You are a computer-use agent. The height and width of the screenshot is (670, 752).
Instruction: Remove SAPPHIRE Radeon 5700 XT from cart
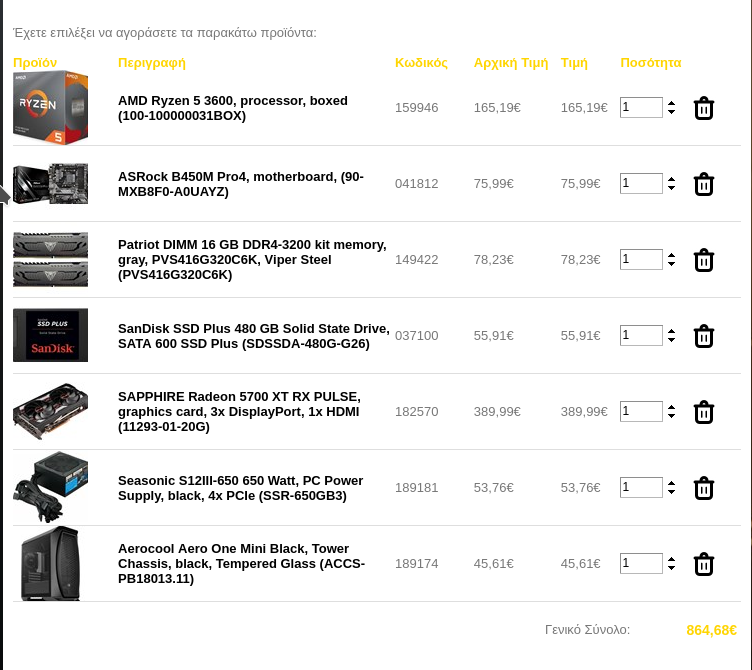tap(704, 412)
